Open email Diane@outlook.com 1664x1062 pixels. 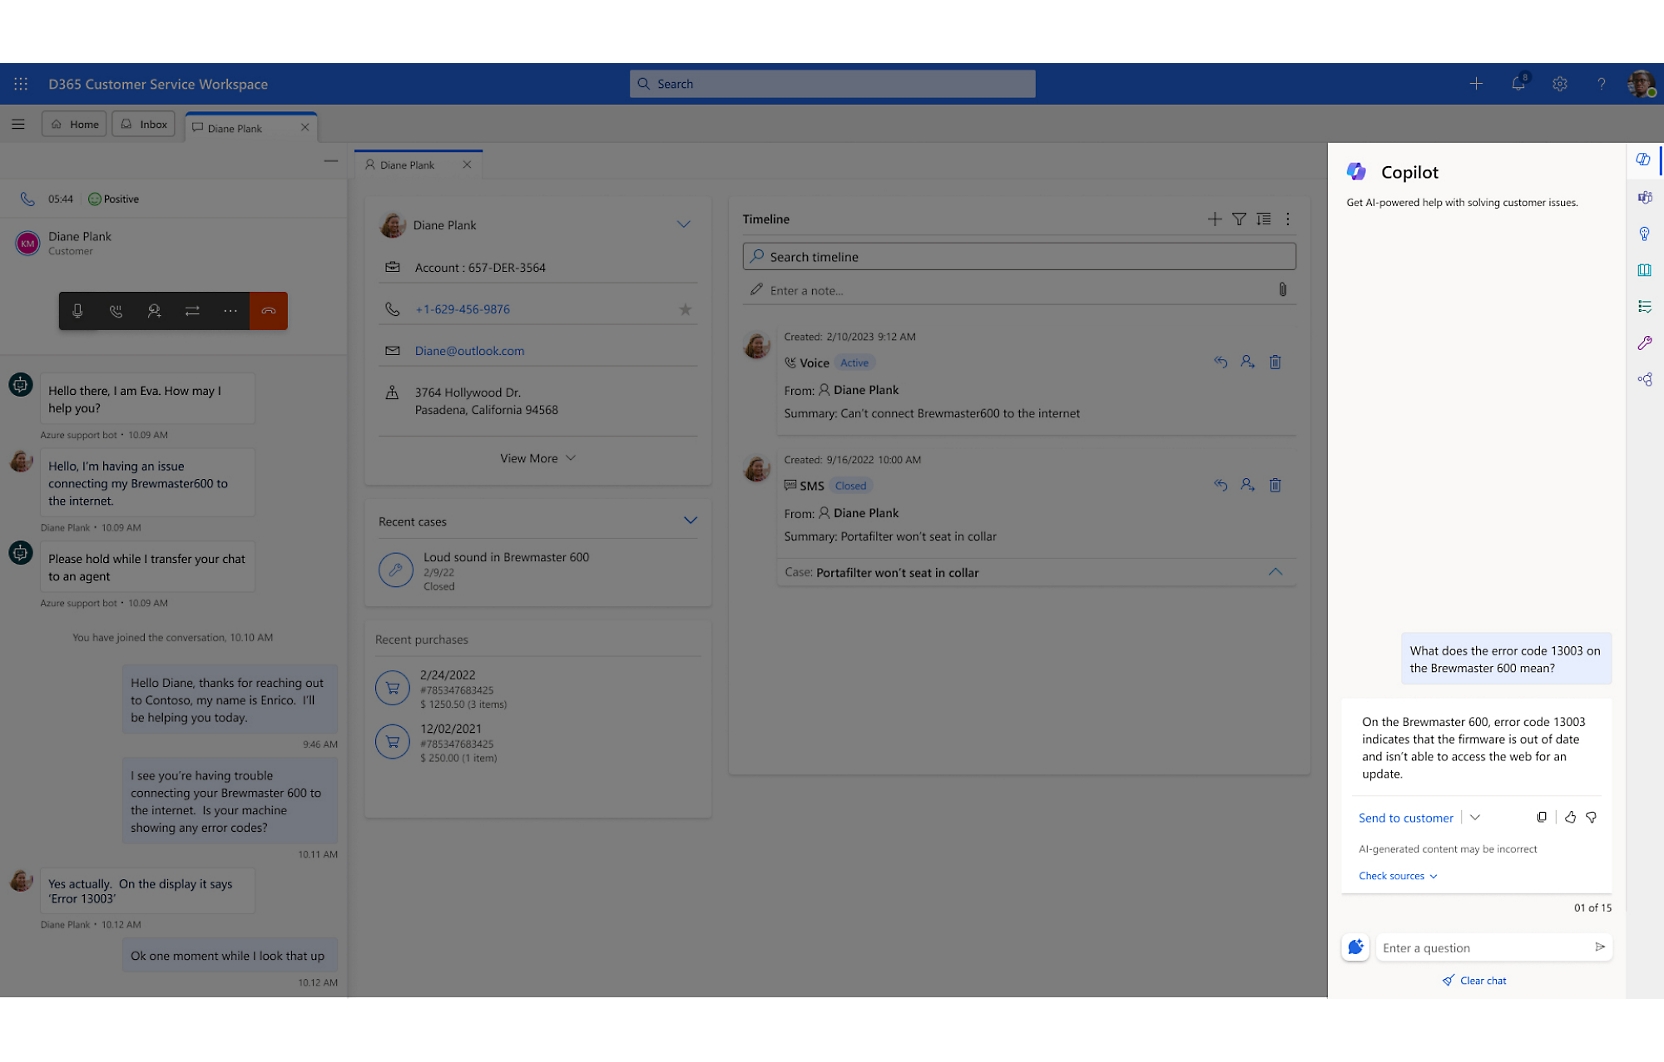pyautogui.click(x=469, y=351)
